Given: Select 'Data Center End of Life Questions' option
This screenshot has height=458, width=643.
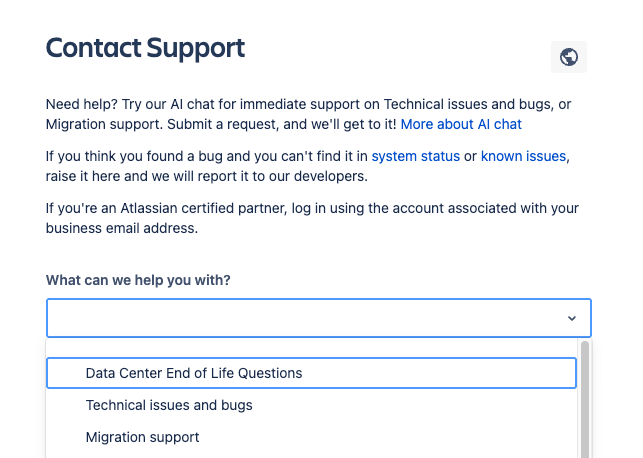Looking at the screenshot, I should click(x=194, y=373).
